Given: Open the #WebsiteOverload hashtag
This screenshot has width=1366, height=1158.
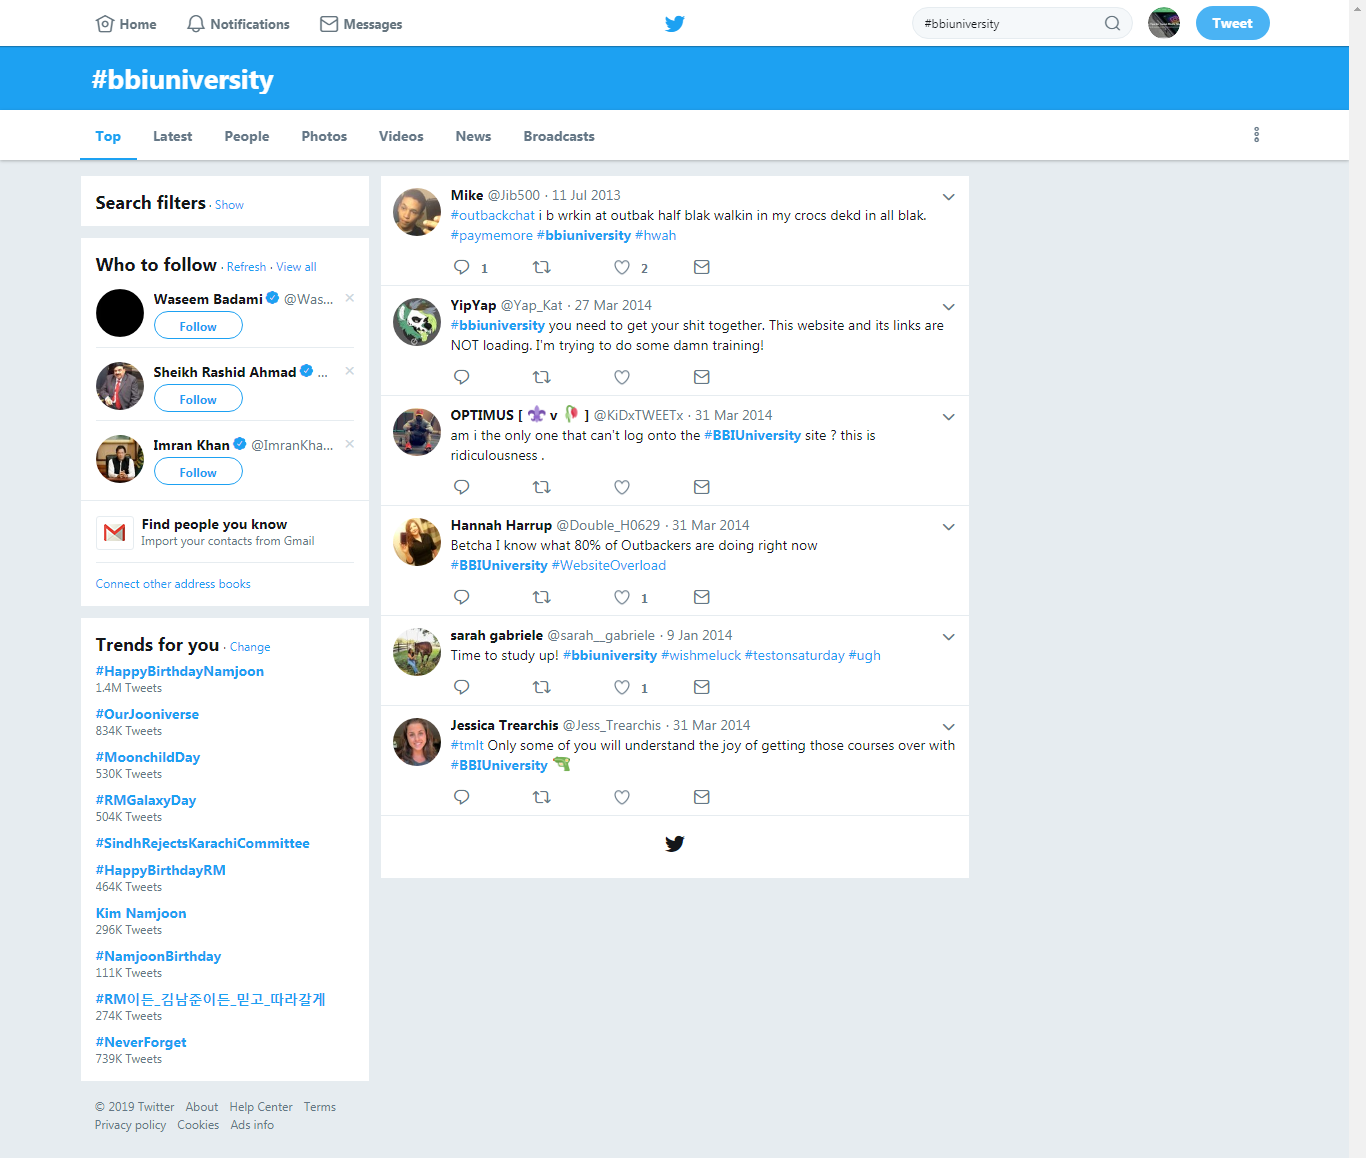Looking at the screenshot, I should 609,565.
